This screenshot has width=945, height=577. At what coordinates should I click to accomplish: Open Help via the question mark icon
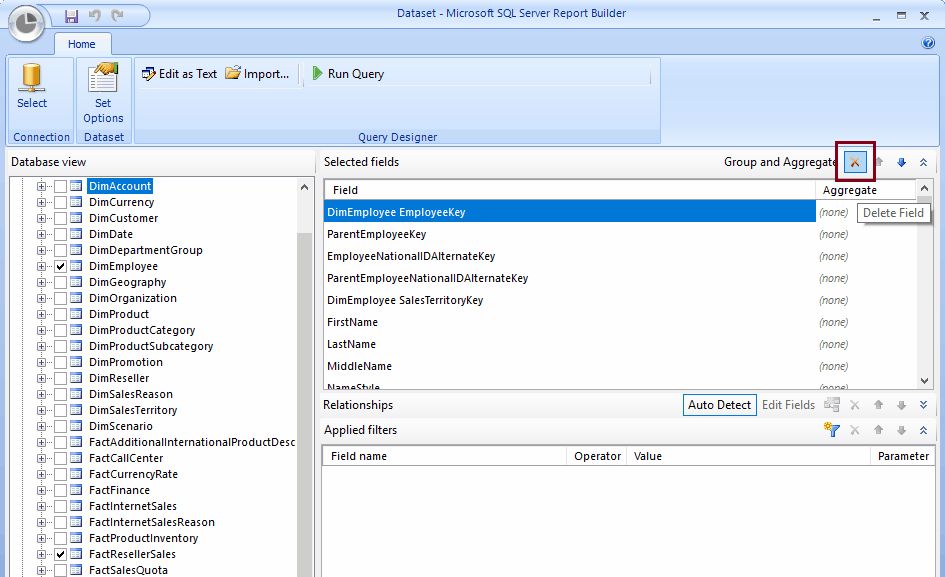click(928, 43)
